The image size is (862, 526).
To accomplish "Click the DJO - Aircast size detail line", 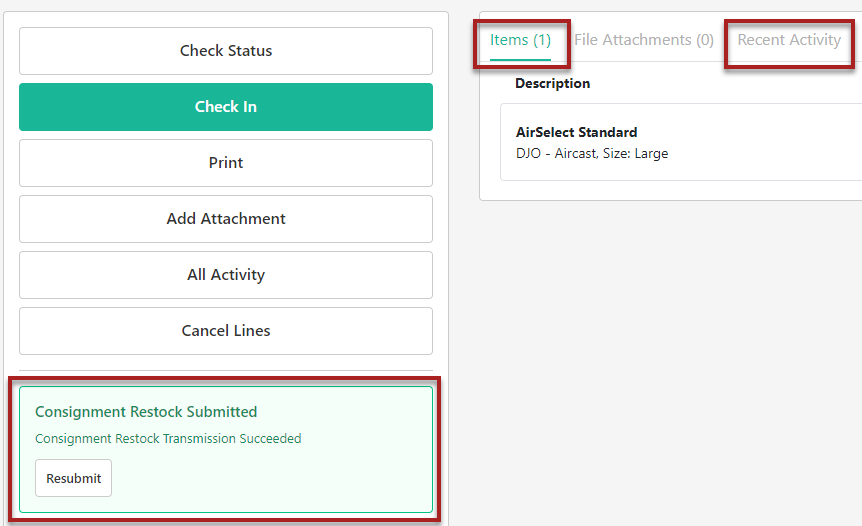I will coord(592,154).
